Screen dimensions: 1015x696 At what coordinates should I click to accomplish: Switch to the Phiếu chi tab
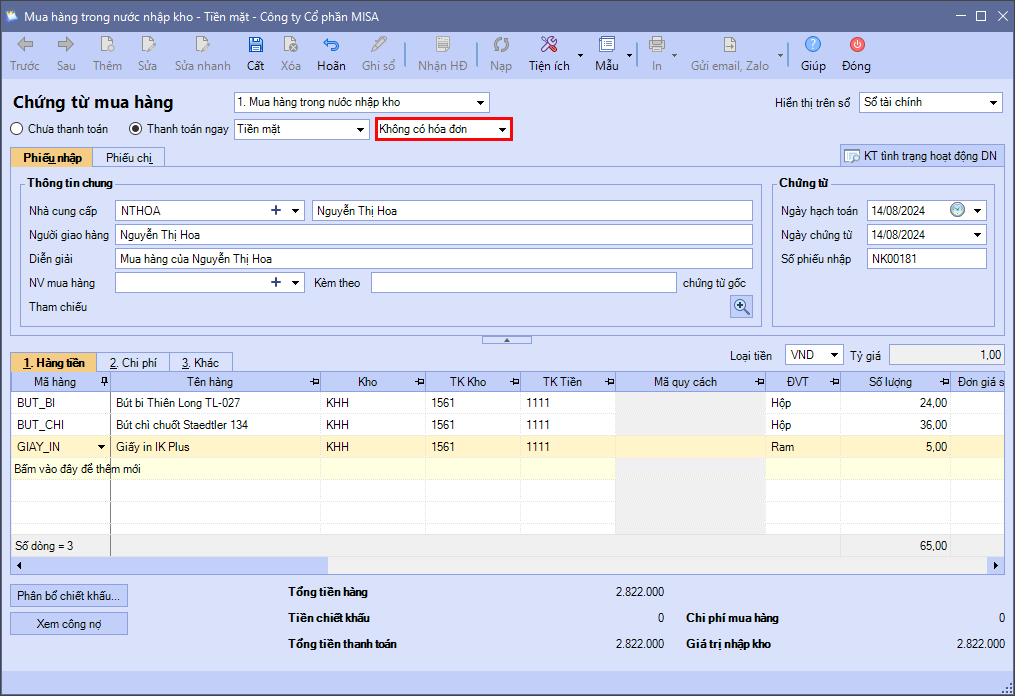(x=129, y=158)
